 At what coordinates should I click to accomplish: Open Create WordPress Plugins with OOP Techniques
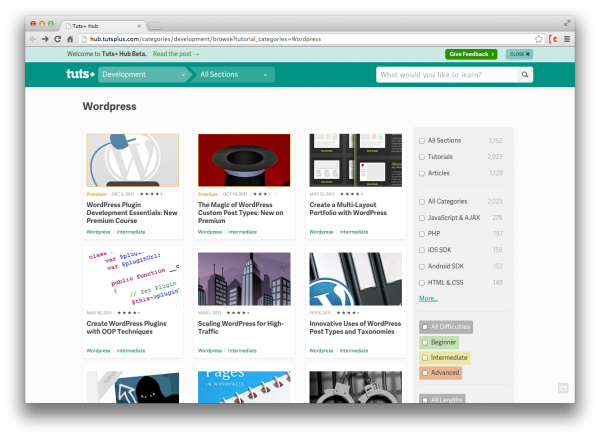pos(126,327)
